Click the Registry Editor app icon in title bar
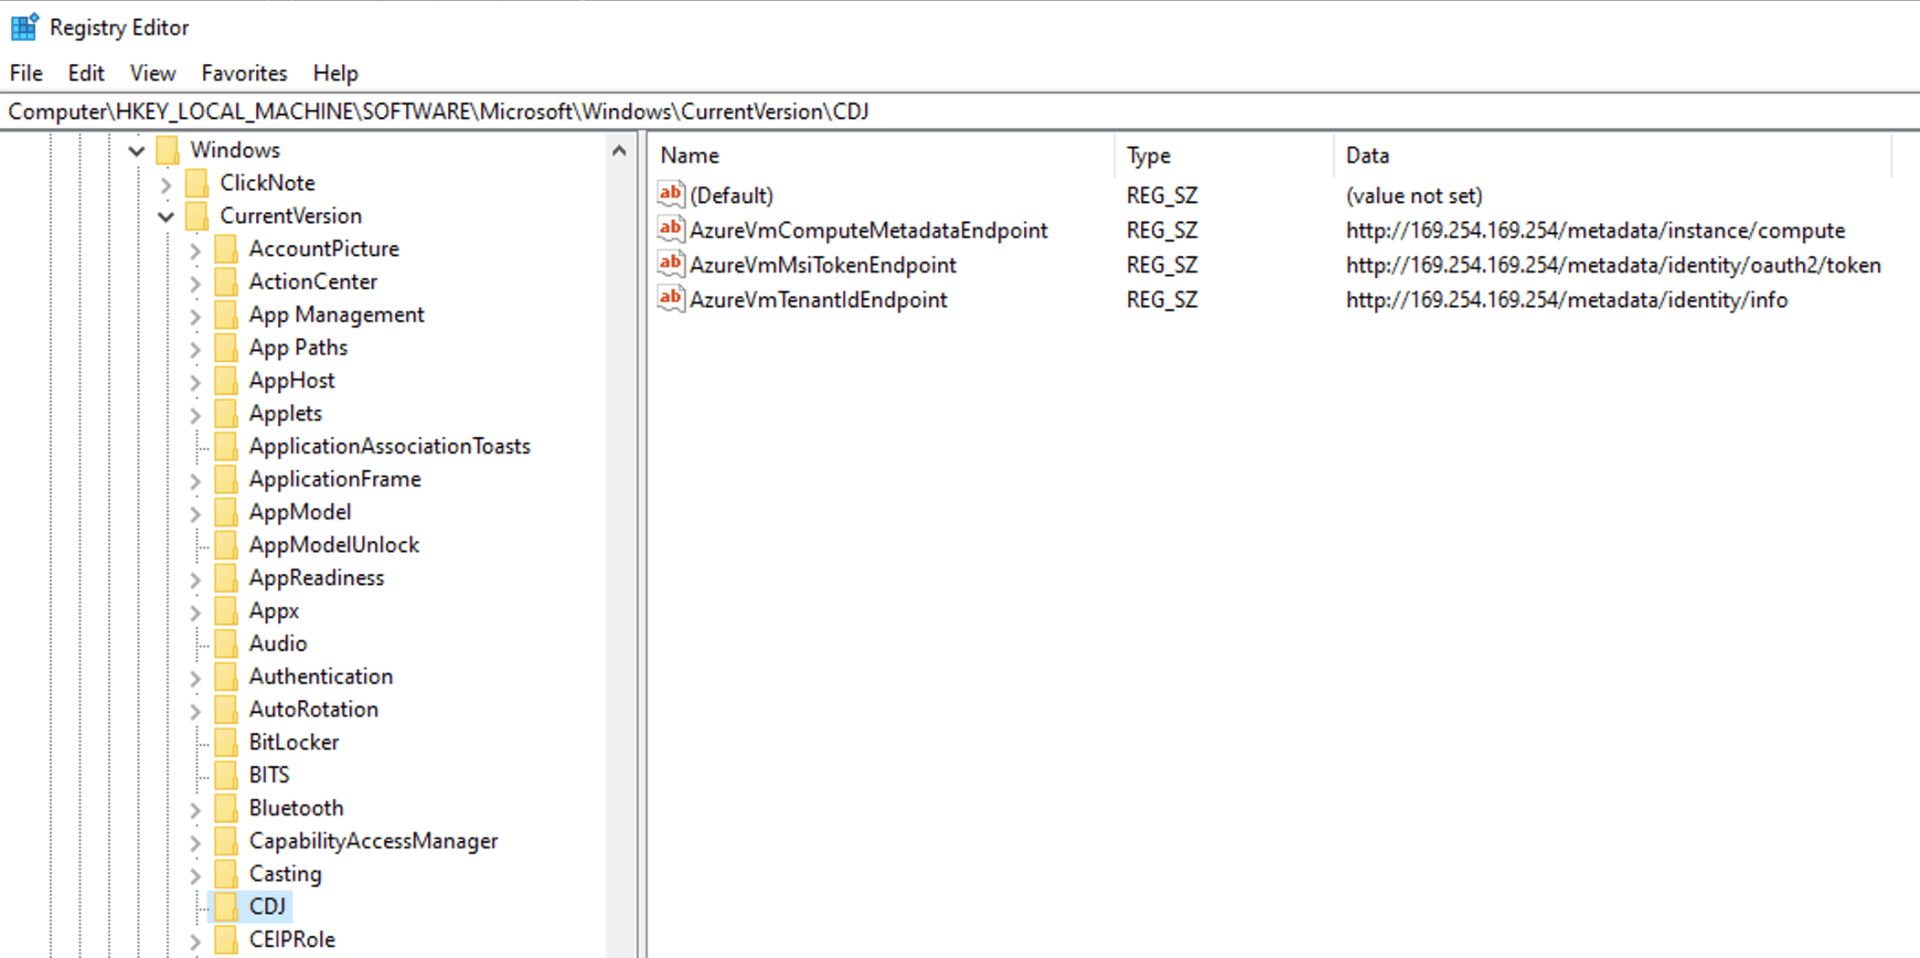Image resolution: width=1920 pixels, height=958 pixels. click(x=24, y=27)
